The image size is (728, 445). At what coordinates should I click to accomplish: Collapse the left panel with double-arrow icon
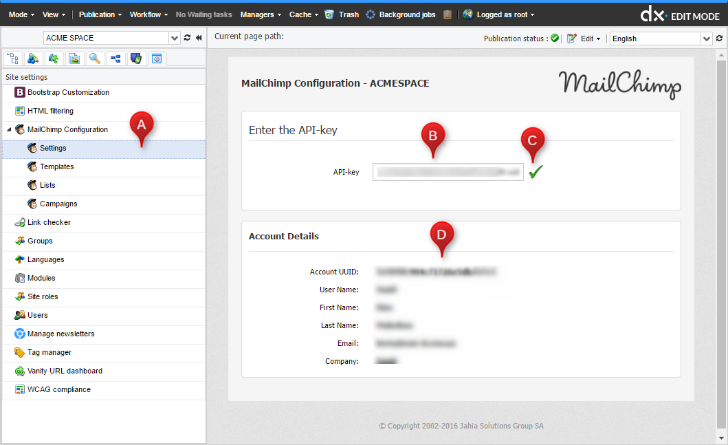[x=198, y=38]
